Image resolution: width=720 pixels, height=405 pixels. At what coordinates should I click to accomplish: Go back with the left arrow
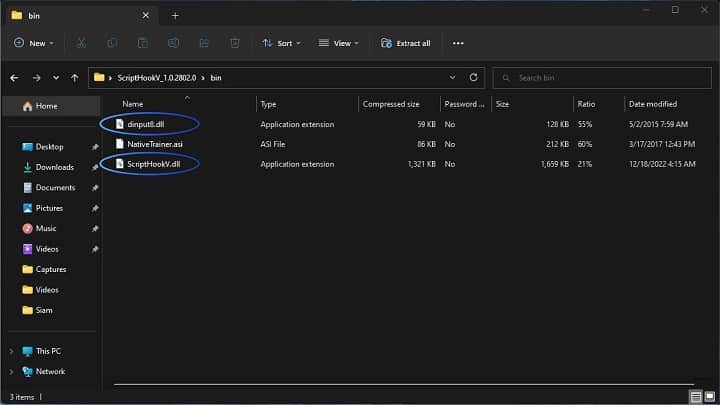pyautogui.click(x=14, y=78)
